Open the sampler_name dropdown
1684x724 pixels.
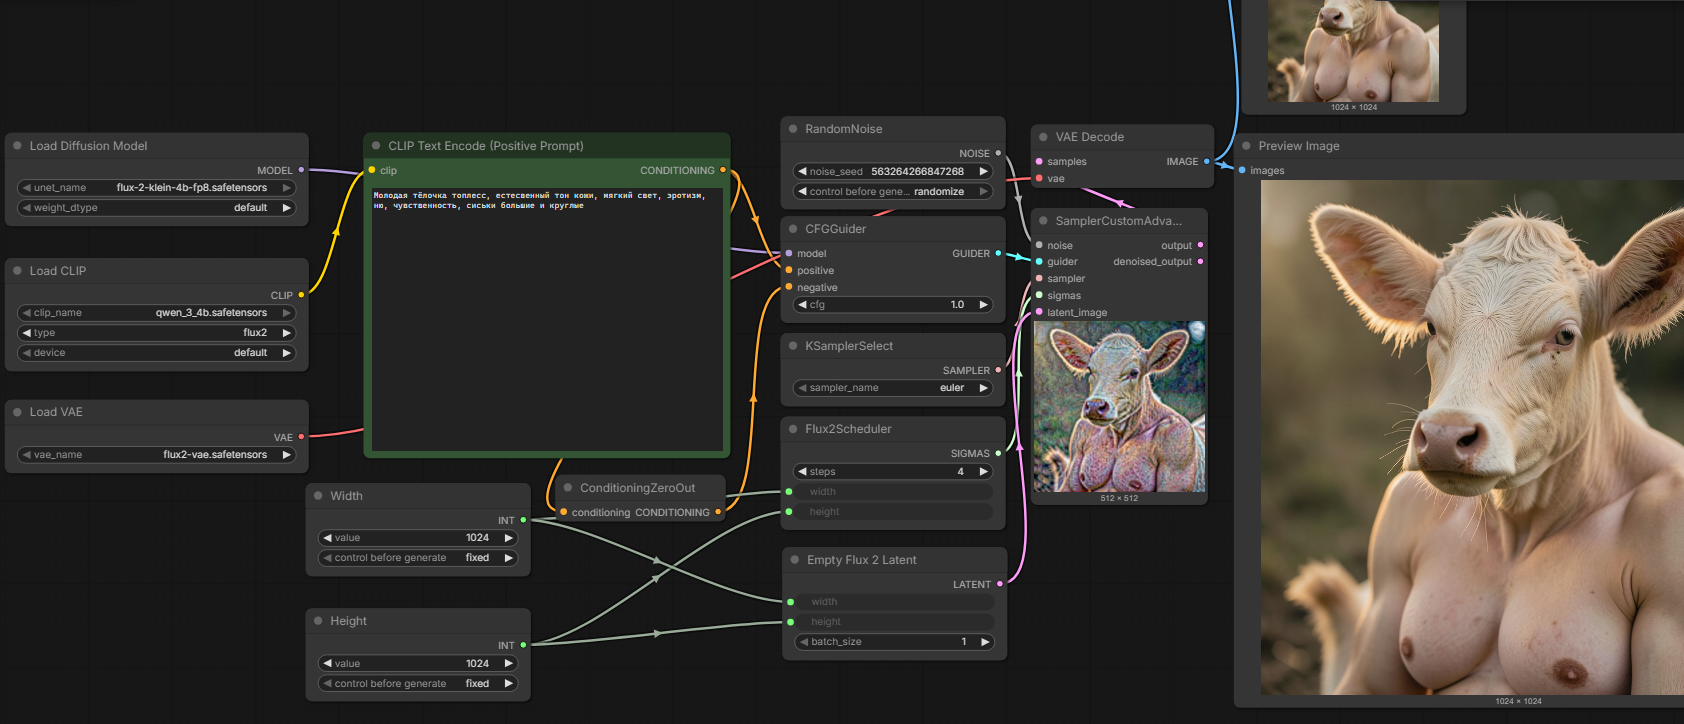pyautogui.click(x=893, y=387)
